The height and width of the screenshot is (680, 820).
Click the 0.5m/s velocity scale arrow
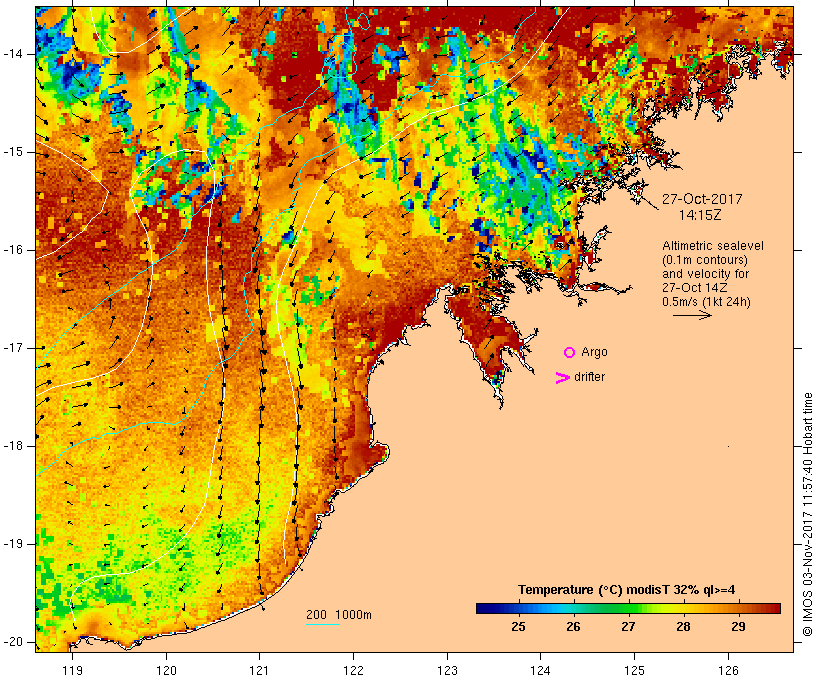click(692, 315)
